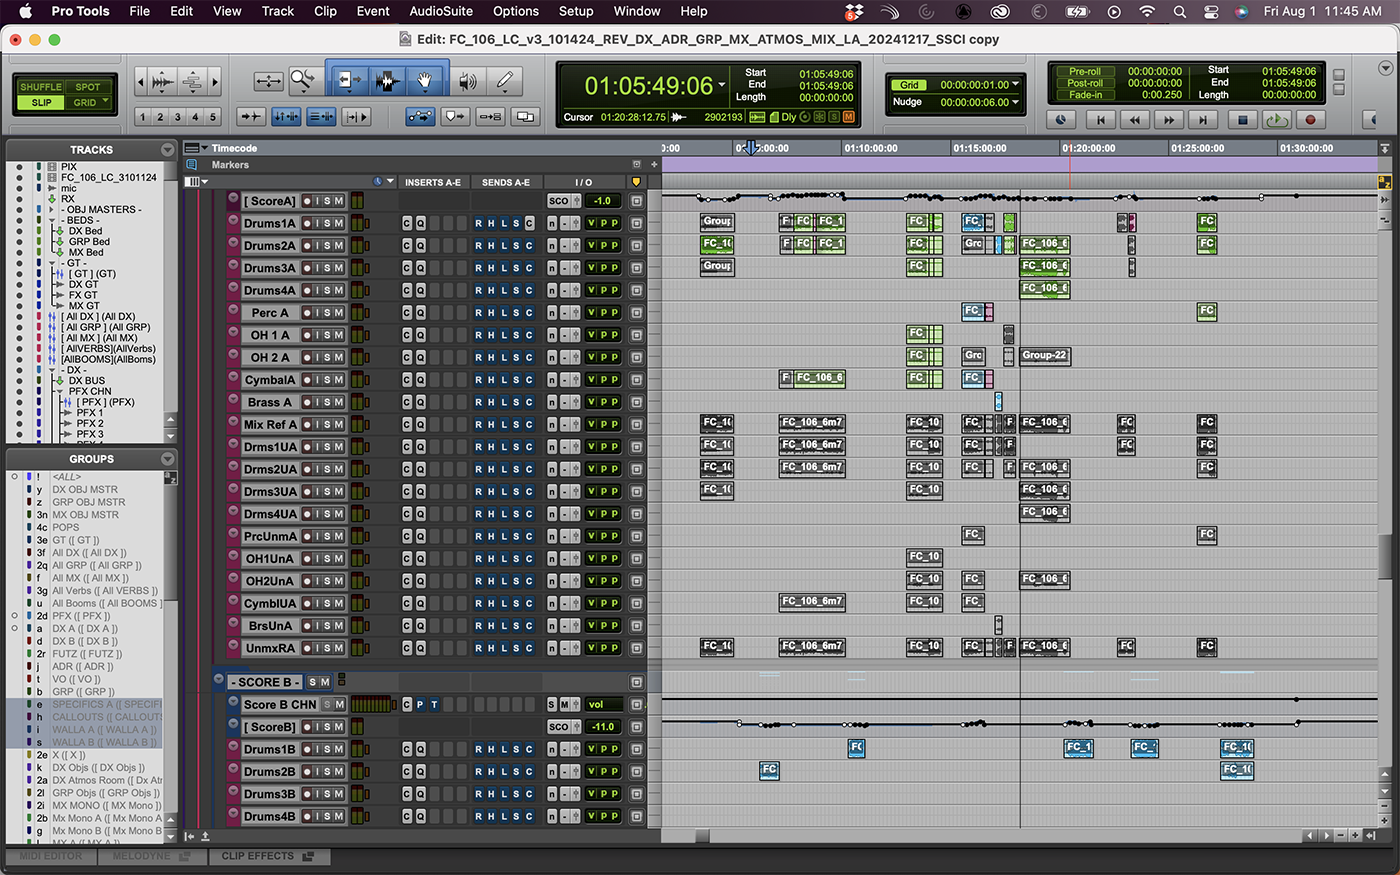The width and height of the screenshot is (1400, 875).
Task: Toggle Pre-roll in transport display
Action: (1084, 72)
